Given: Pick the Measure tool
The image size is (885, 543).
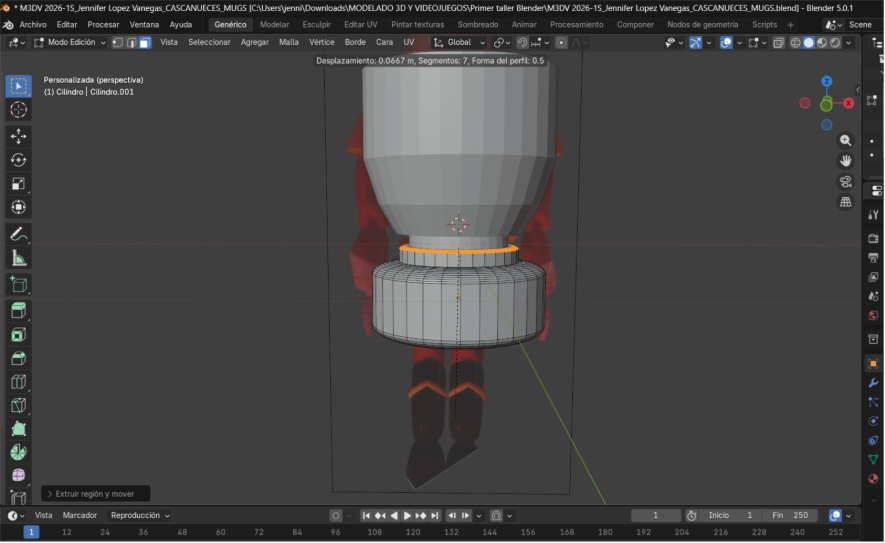Looking at the screenshot, I should [18, 258].
